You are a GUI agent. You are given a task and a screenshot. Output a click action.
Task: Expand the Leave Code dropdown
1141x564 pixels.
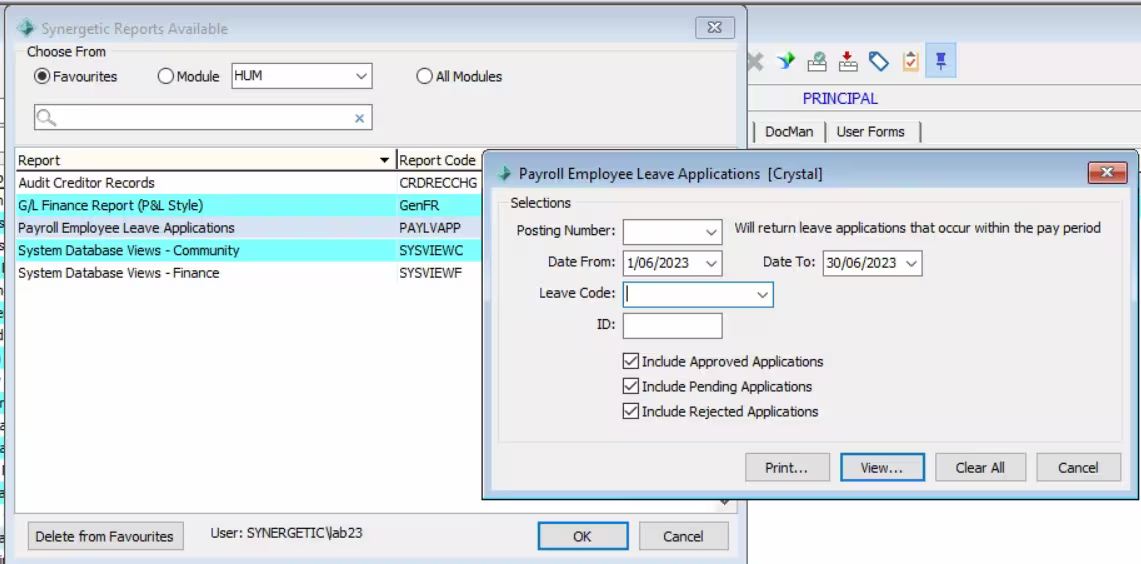point(762,295)
